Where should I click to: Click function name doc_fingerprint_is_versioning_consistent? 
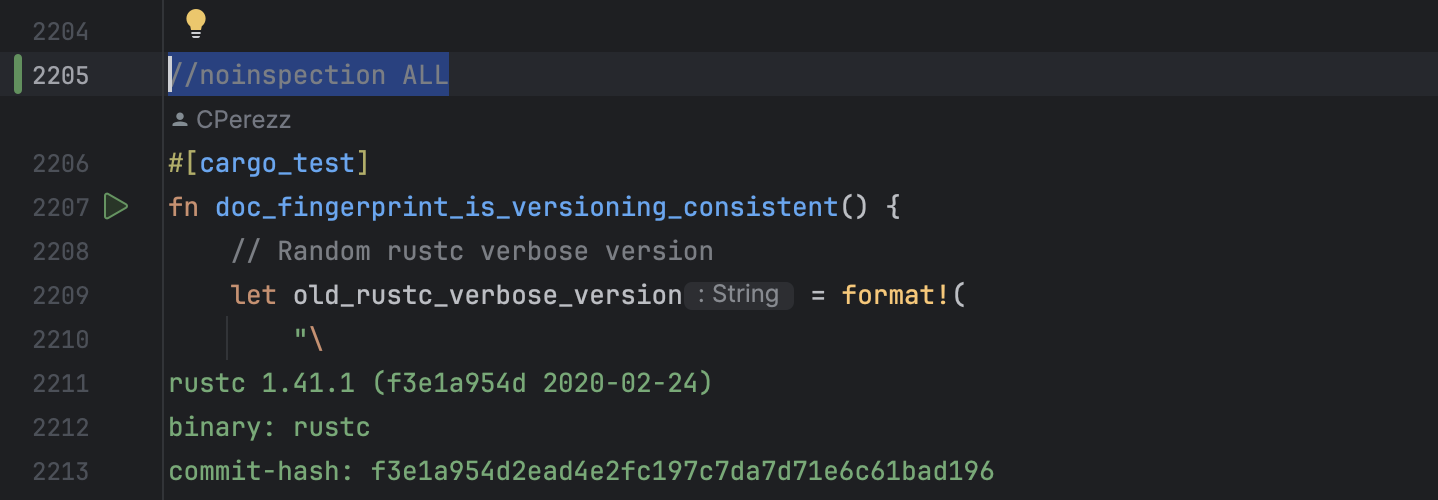tap(526, 207)
